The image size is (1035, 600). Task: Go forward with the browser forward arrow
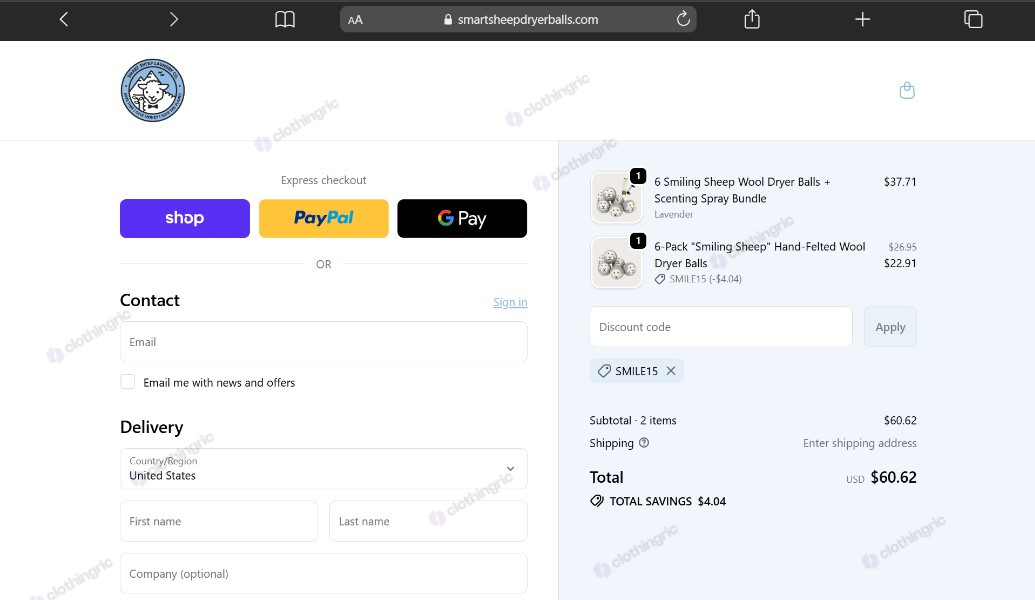point(174,20)
